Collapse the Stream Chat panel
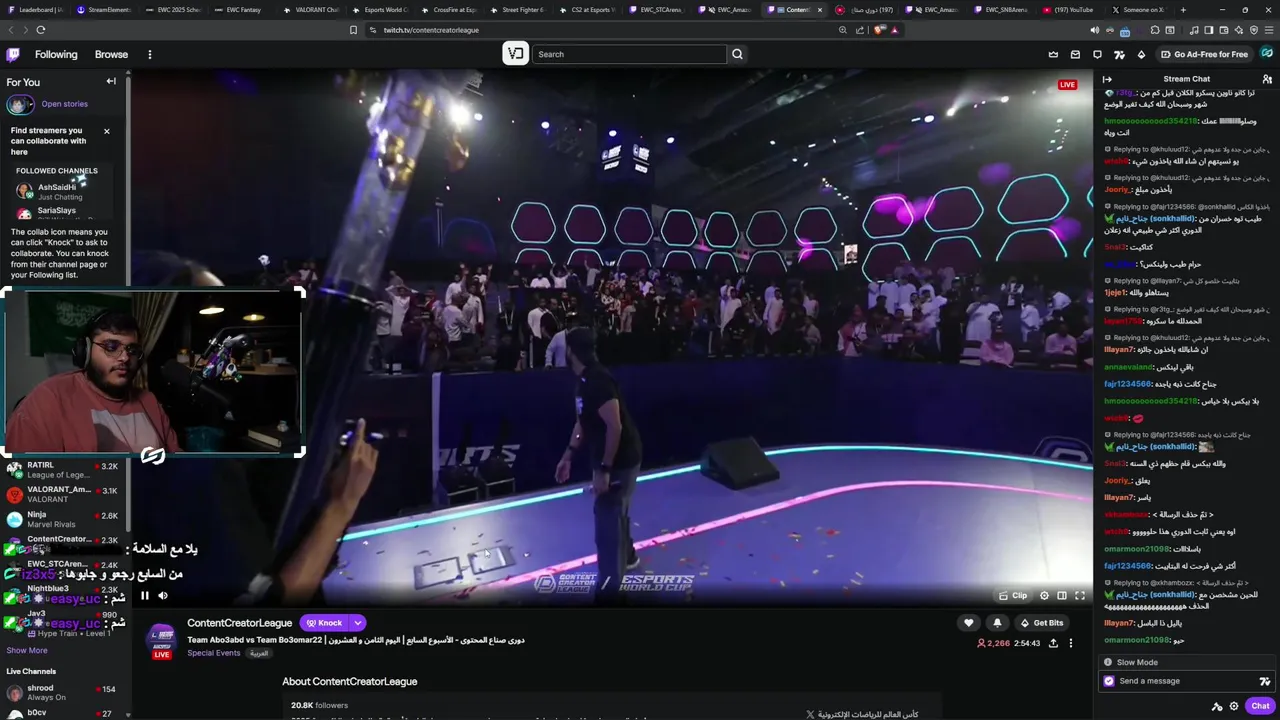Viewport: 1280px width, 720px height. pos(1107,79)
